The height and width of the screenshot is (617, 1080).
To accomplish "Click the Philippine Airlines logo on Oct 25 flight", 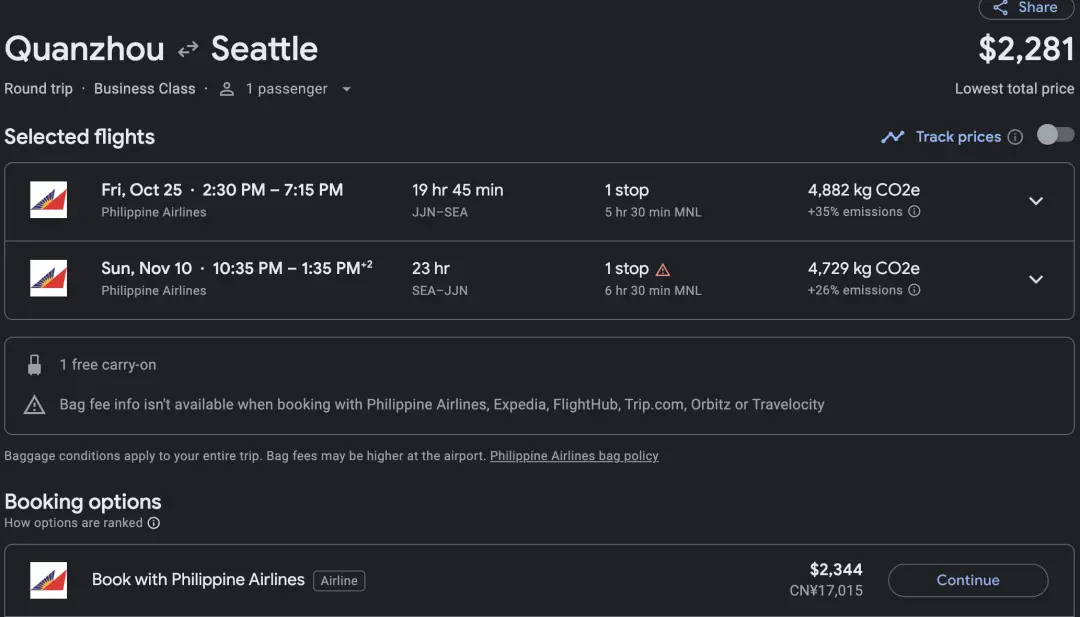I will [x=49, y=200].
